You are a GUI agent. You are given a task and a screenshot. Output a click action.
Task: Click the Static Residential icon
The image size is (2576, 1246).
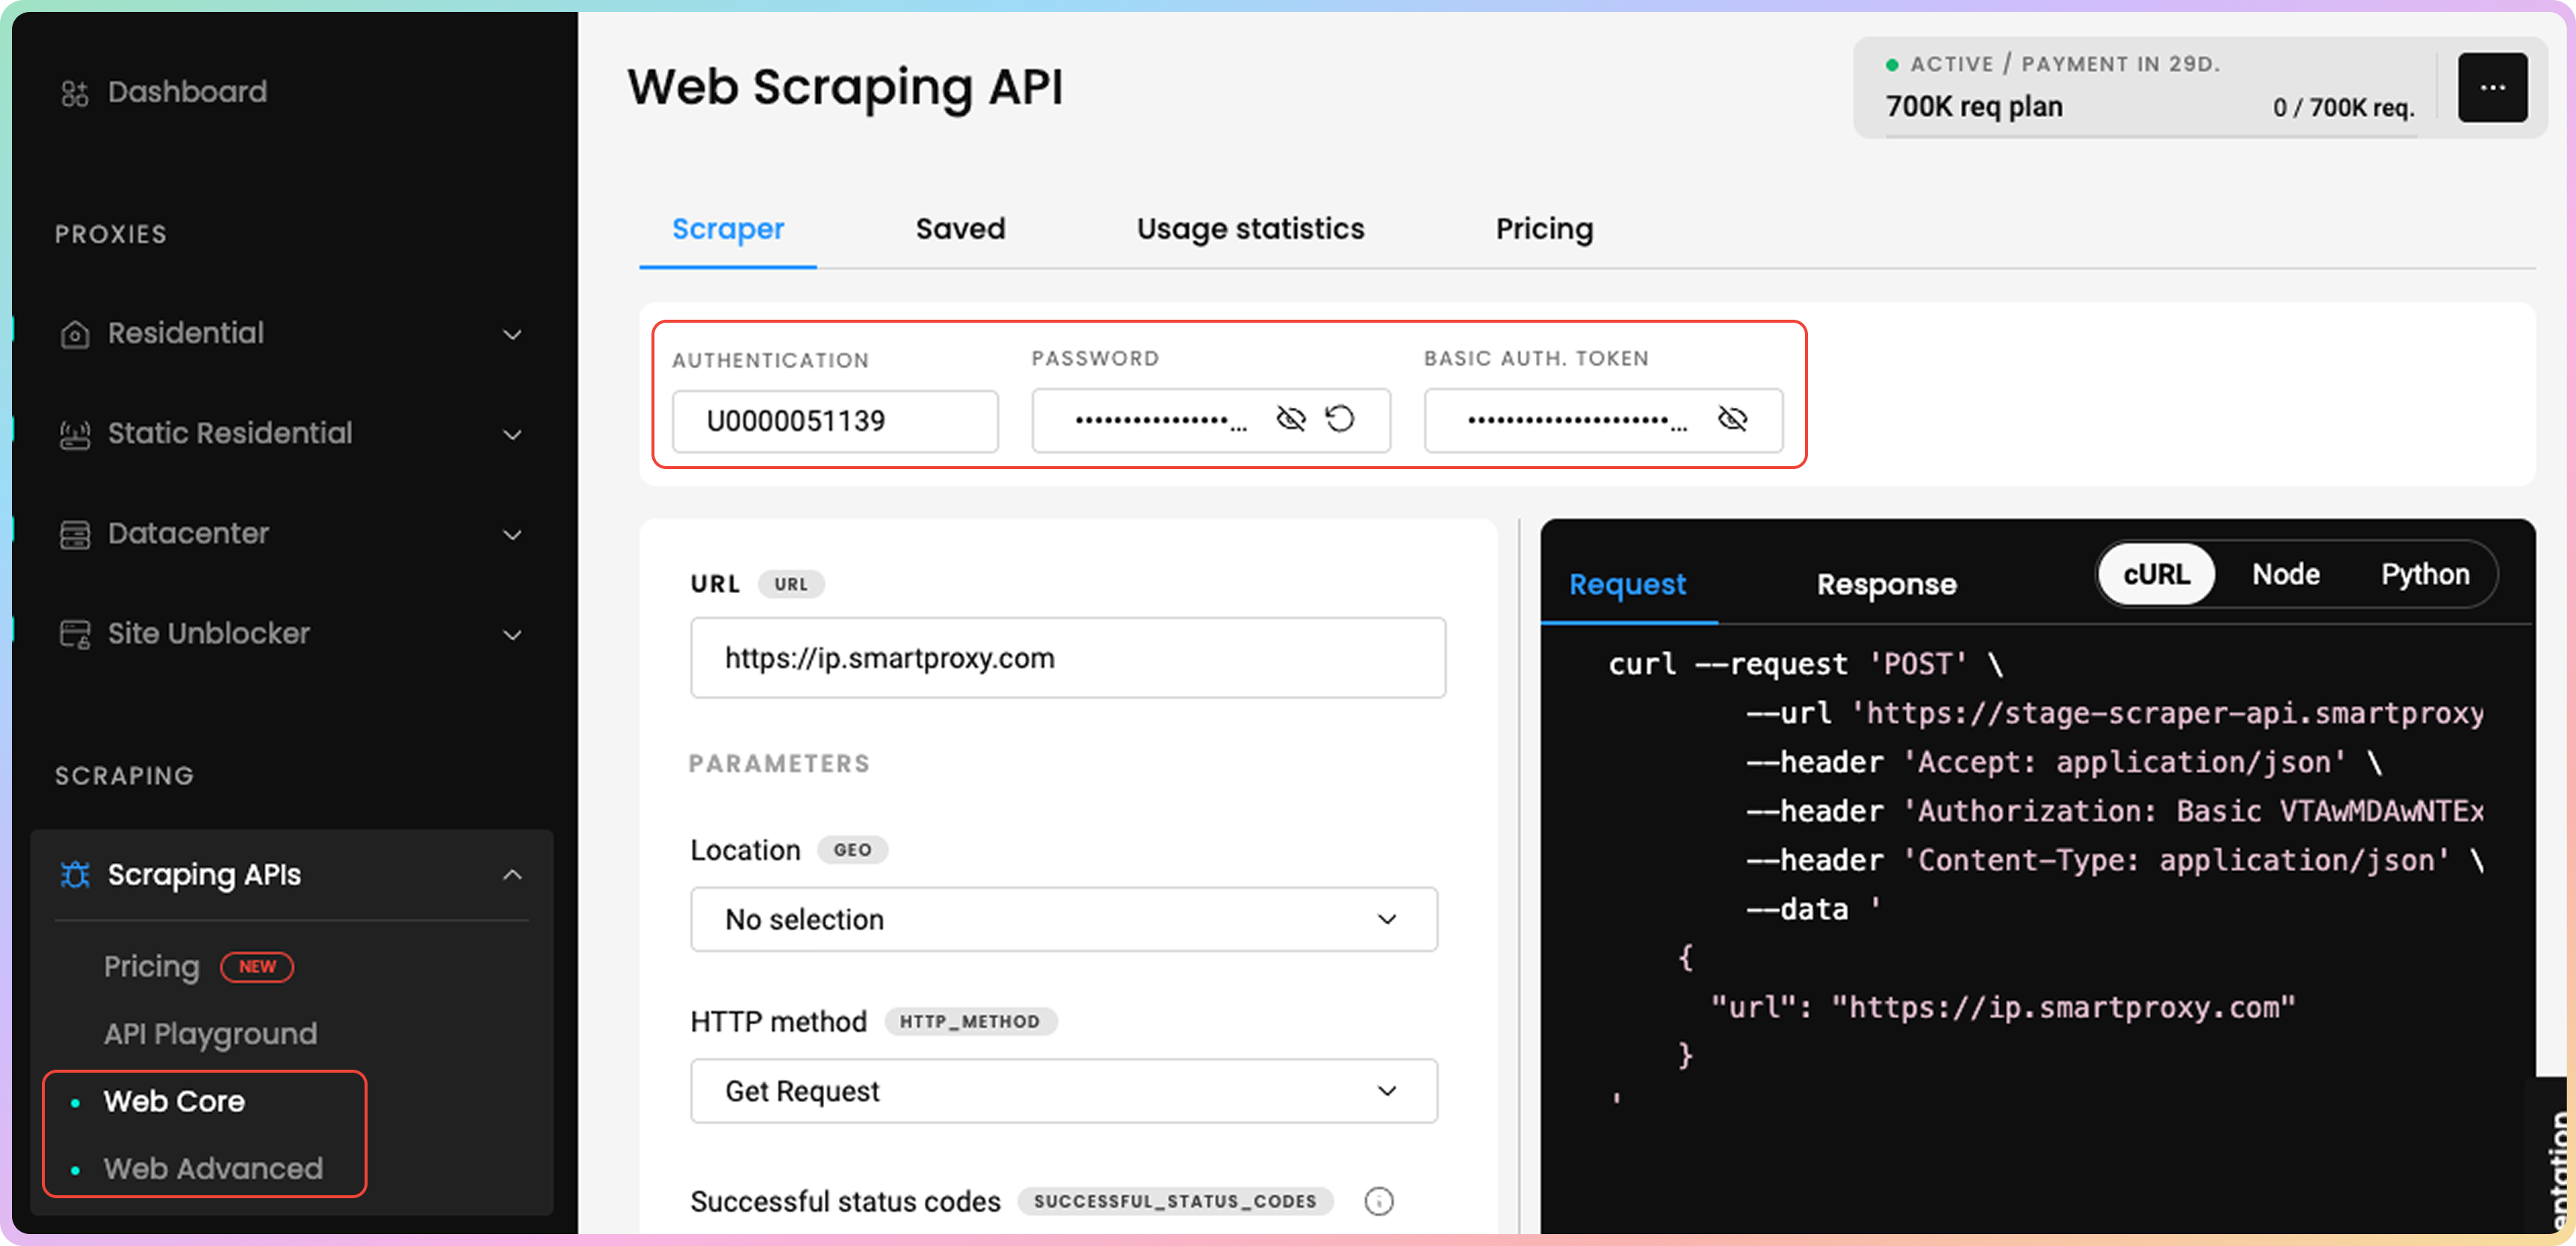(75, 434)
